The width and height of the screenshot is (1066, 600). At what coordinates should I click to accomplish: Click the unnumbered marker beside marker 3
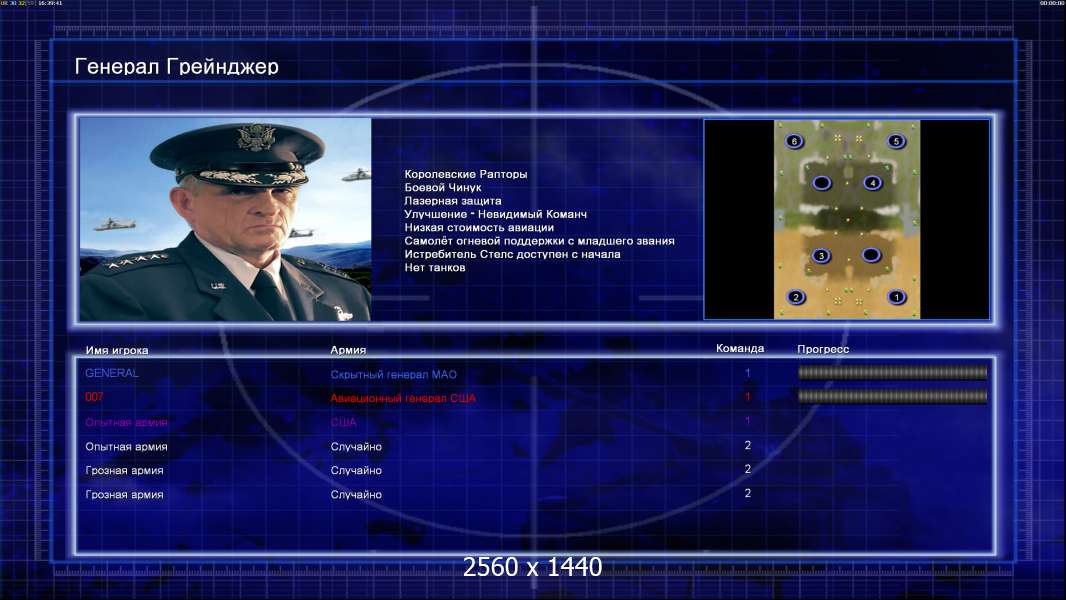coord(871,255)
